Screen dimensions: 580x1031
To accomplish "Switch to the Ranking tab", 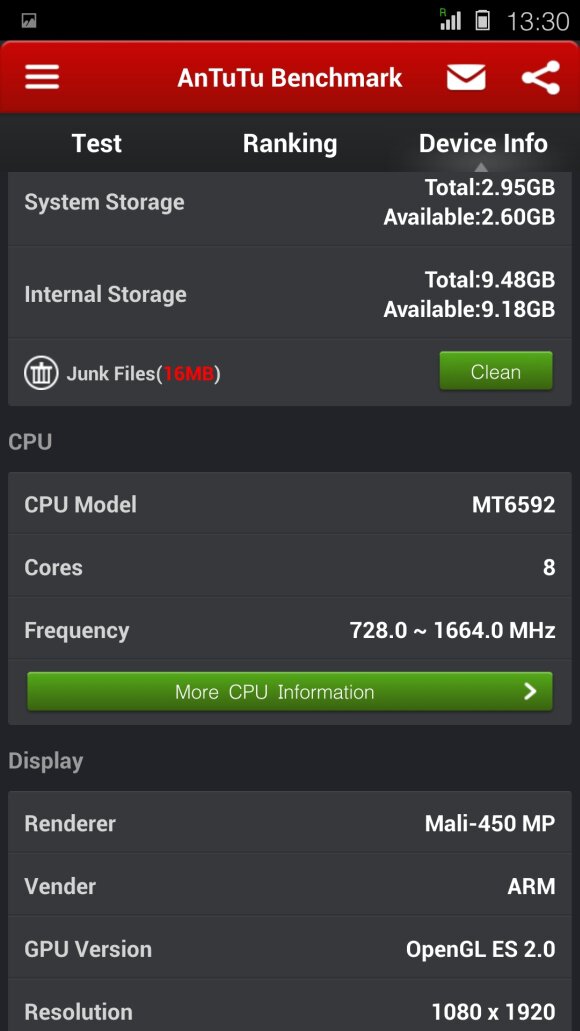I will pos(290,143).
